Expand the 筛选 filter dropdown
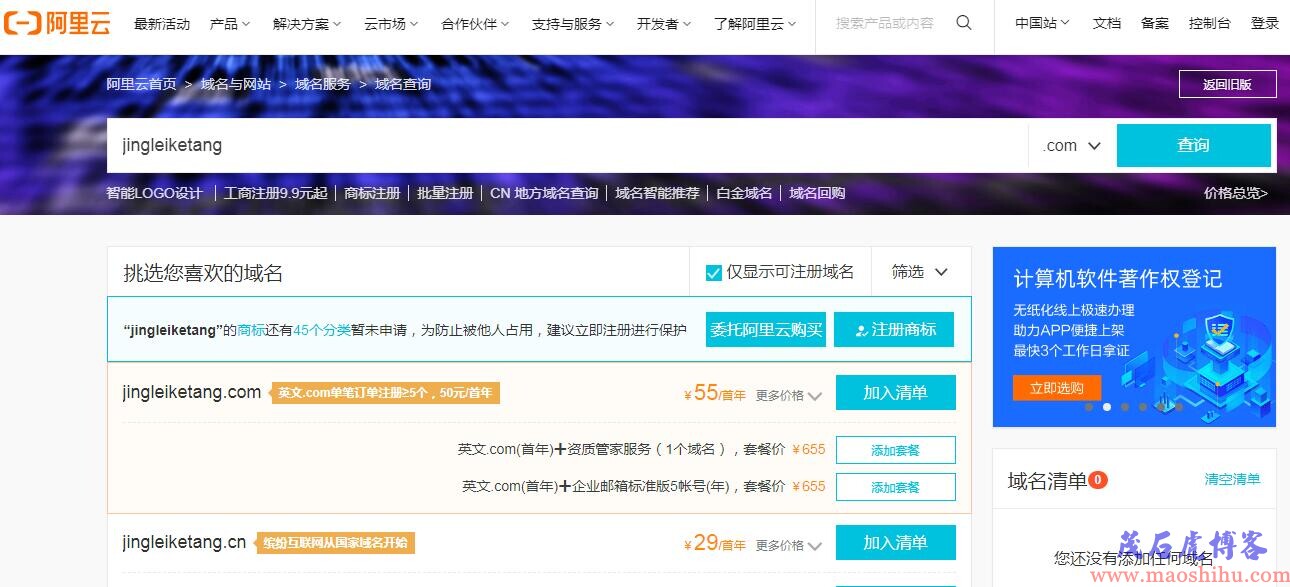The width and height of the screenshot is (1290, 587). point(920,272)
